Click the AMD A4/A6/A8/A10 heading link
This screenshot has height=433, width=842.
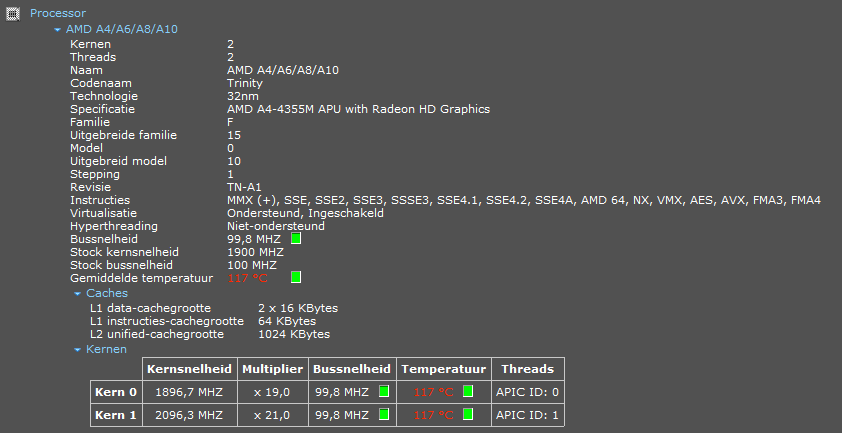pos(122,29)
